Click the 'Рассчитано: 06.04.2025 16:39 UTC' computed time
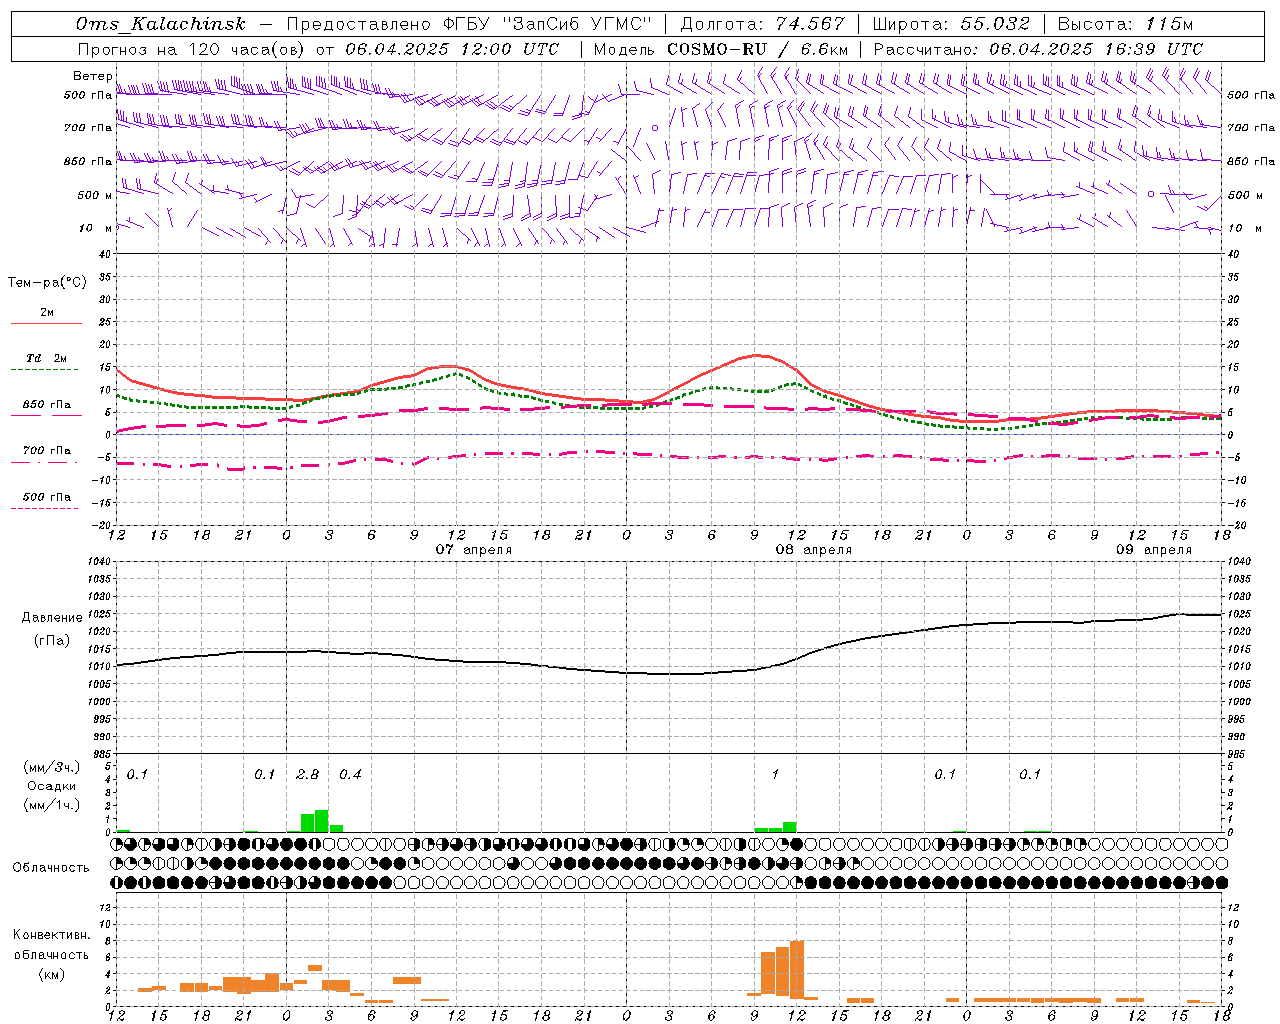Image resolution: width=1280 pixels, height=1024 pixels. pos(1038,49)
